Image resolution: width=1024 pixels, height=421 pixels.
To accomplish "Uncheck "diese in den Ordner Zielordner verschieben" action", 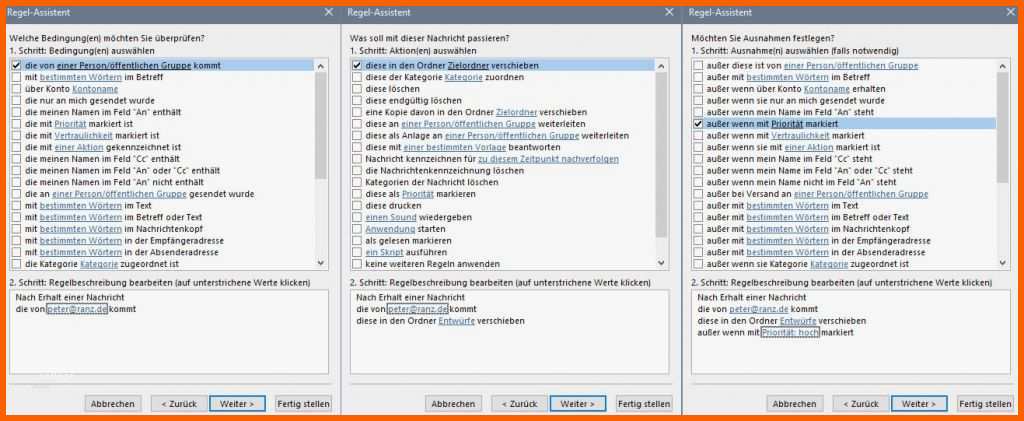I will point(357,65).
